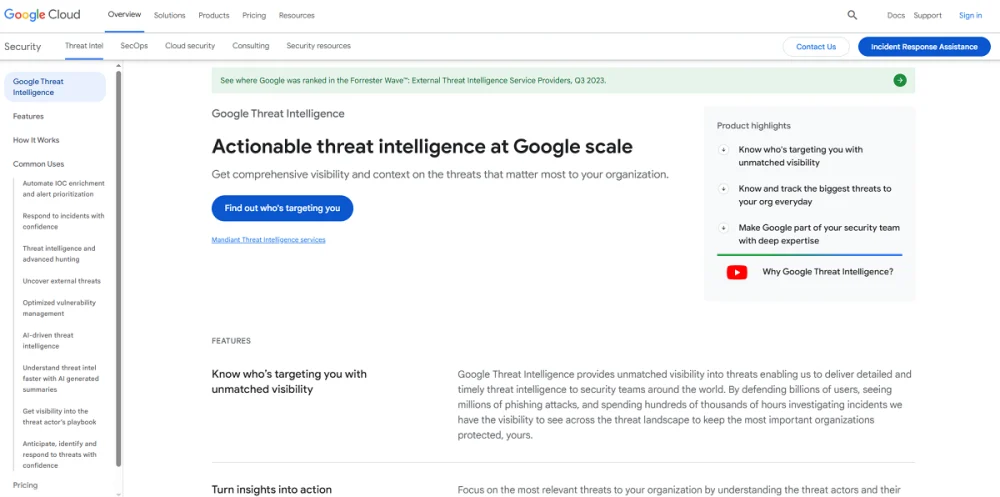
Task: Click 'Know and track the biggest threats' highlight text
Action: [814, 195]
